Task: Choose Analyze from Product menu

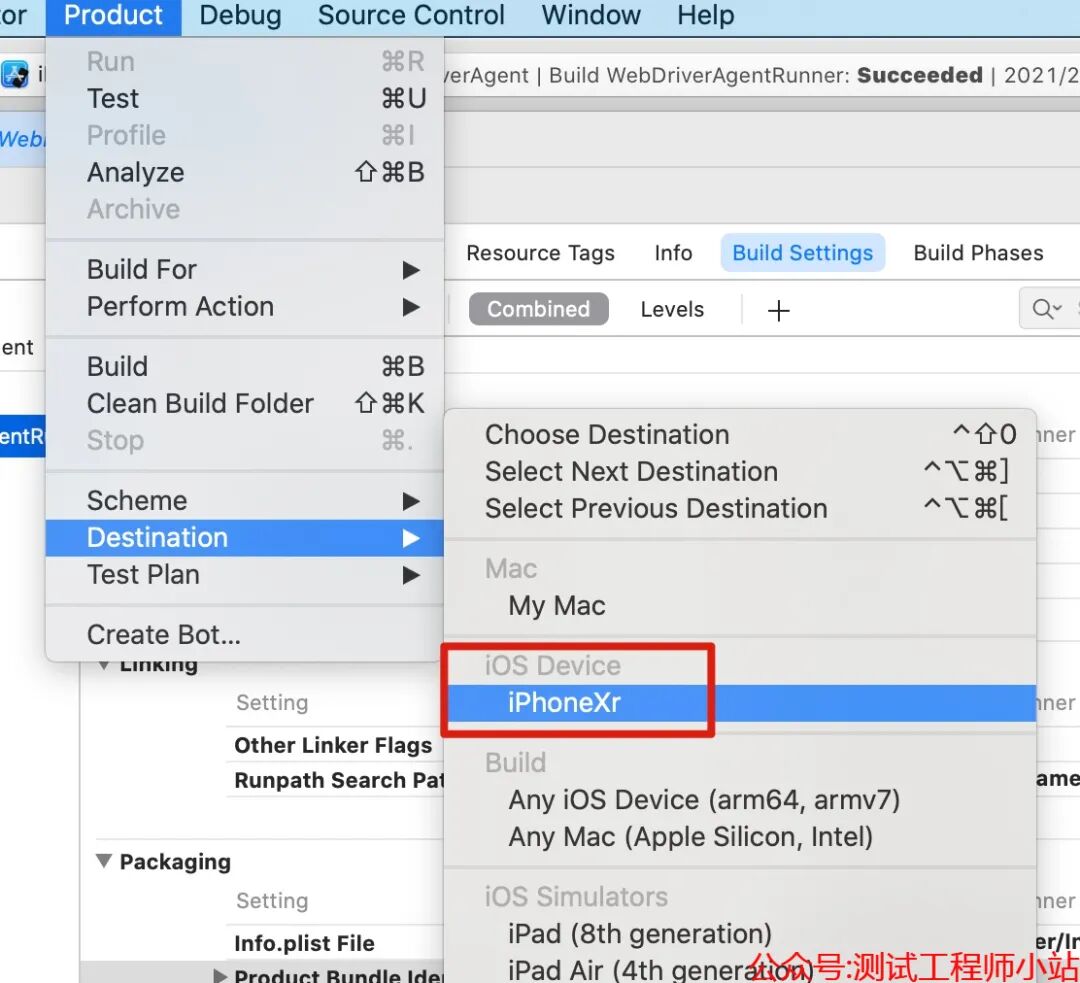Action: tap(245, 172)
